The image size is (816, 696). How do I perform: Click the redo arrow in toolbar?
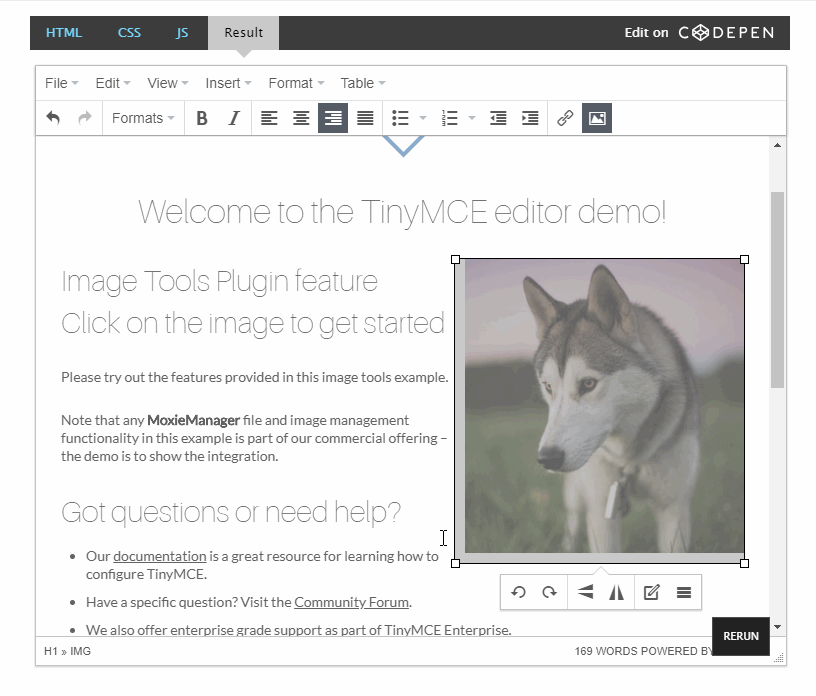pyautogui.click(x=85, y=118)
